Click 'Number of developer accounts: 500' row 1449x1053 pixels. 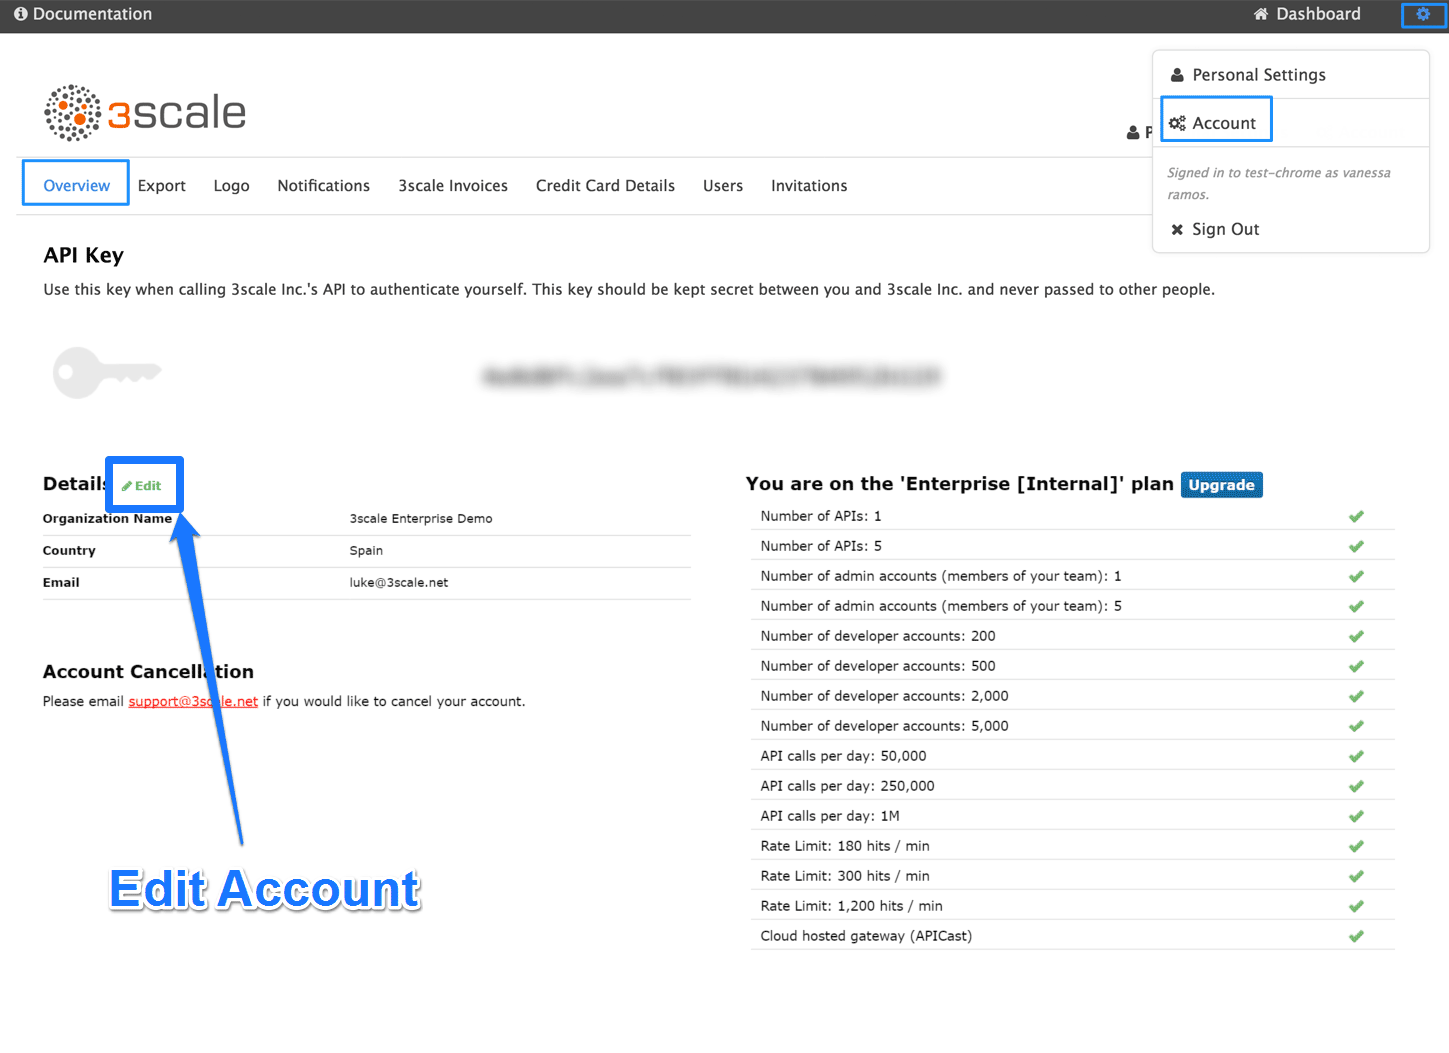[x=1072, y=666]
